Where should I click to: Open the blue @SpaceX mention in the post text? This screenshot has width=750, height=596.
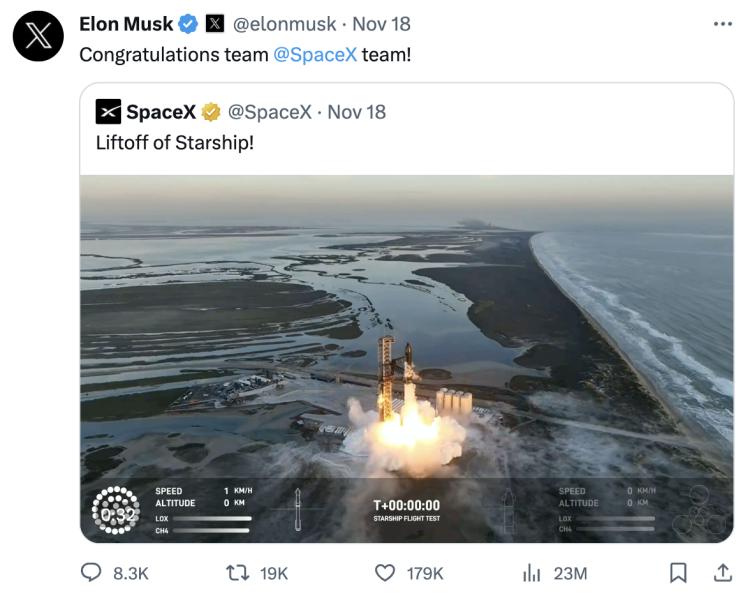[315, 54]
